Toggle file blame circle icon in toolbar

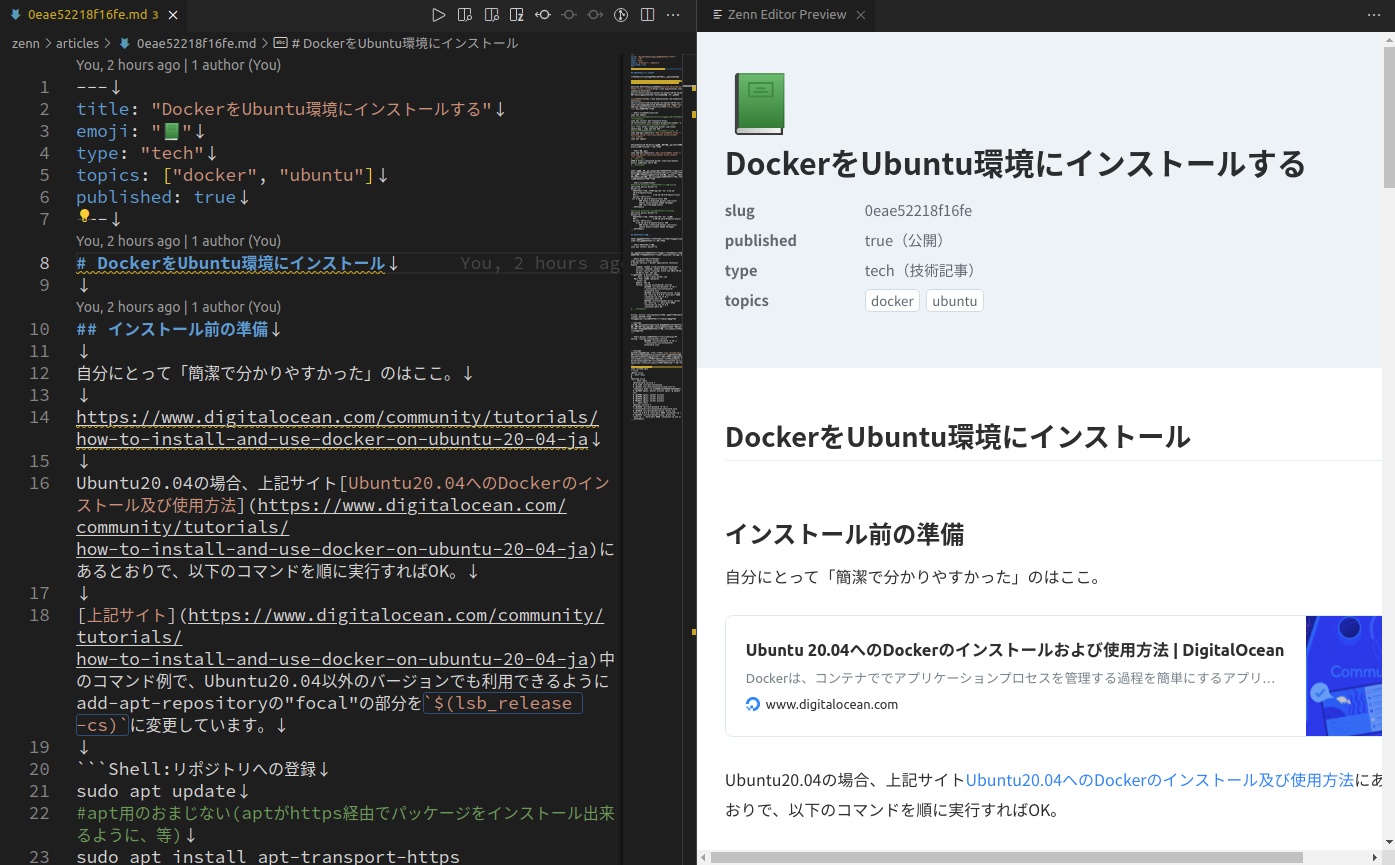pos(620,15)
